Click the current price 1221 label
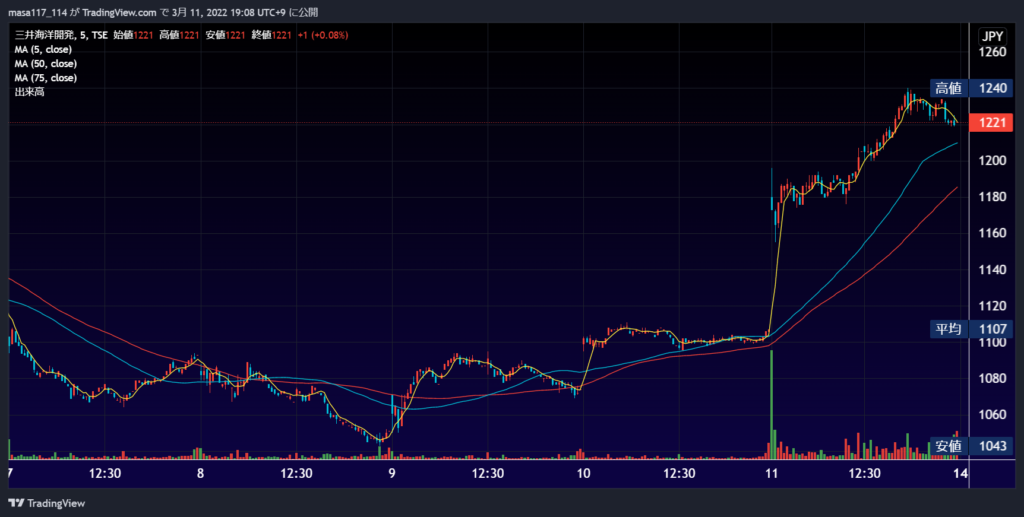The width and height of the screenshot is (1024, 517). (991, 123)
